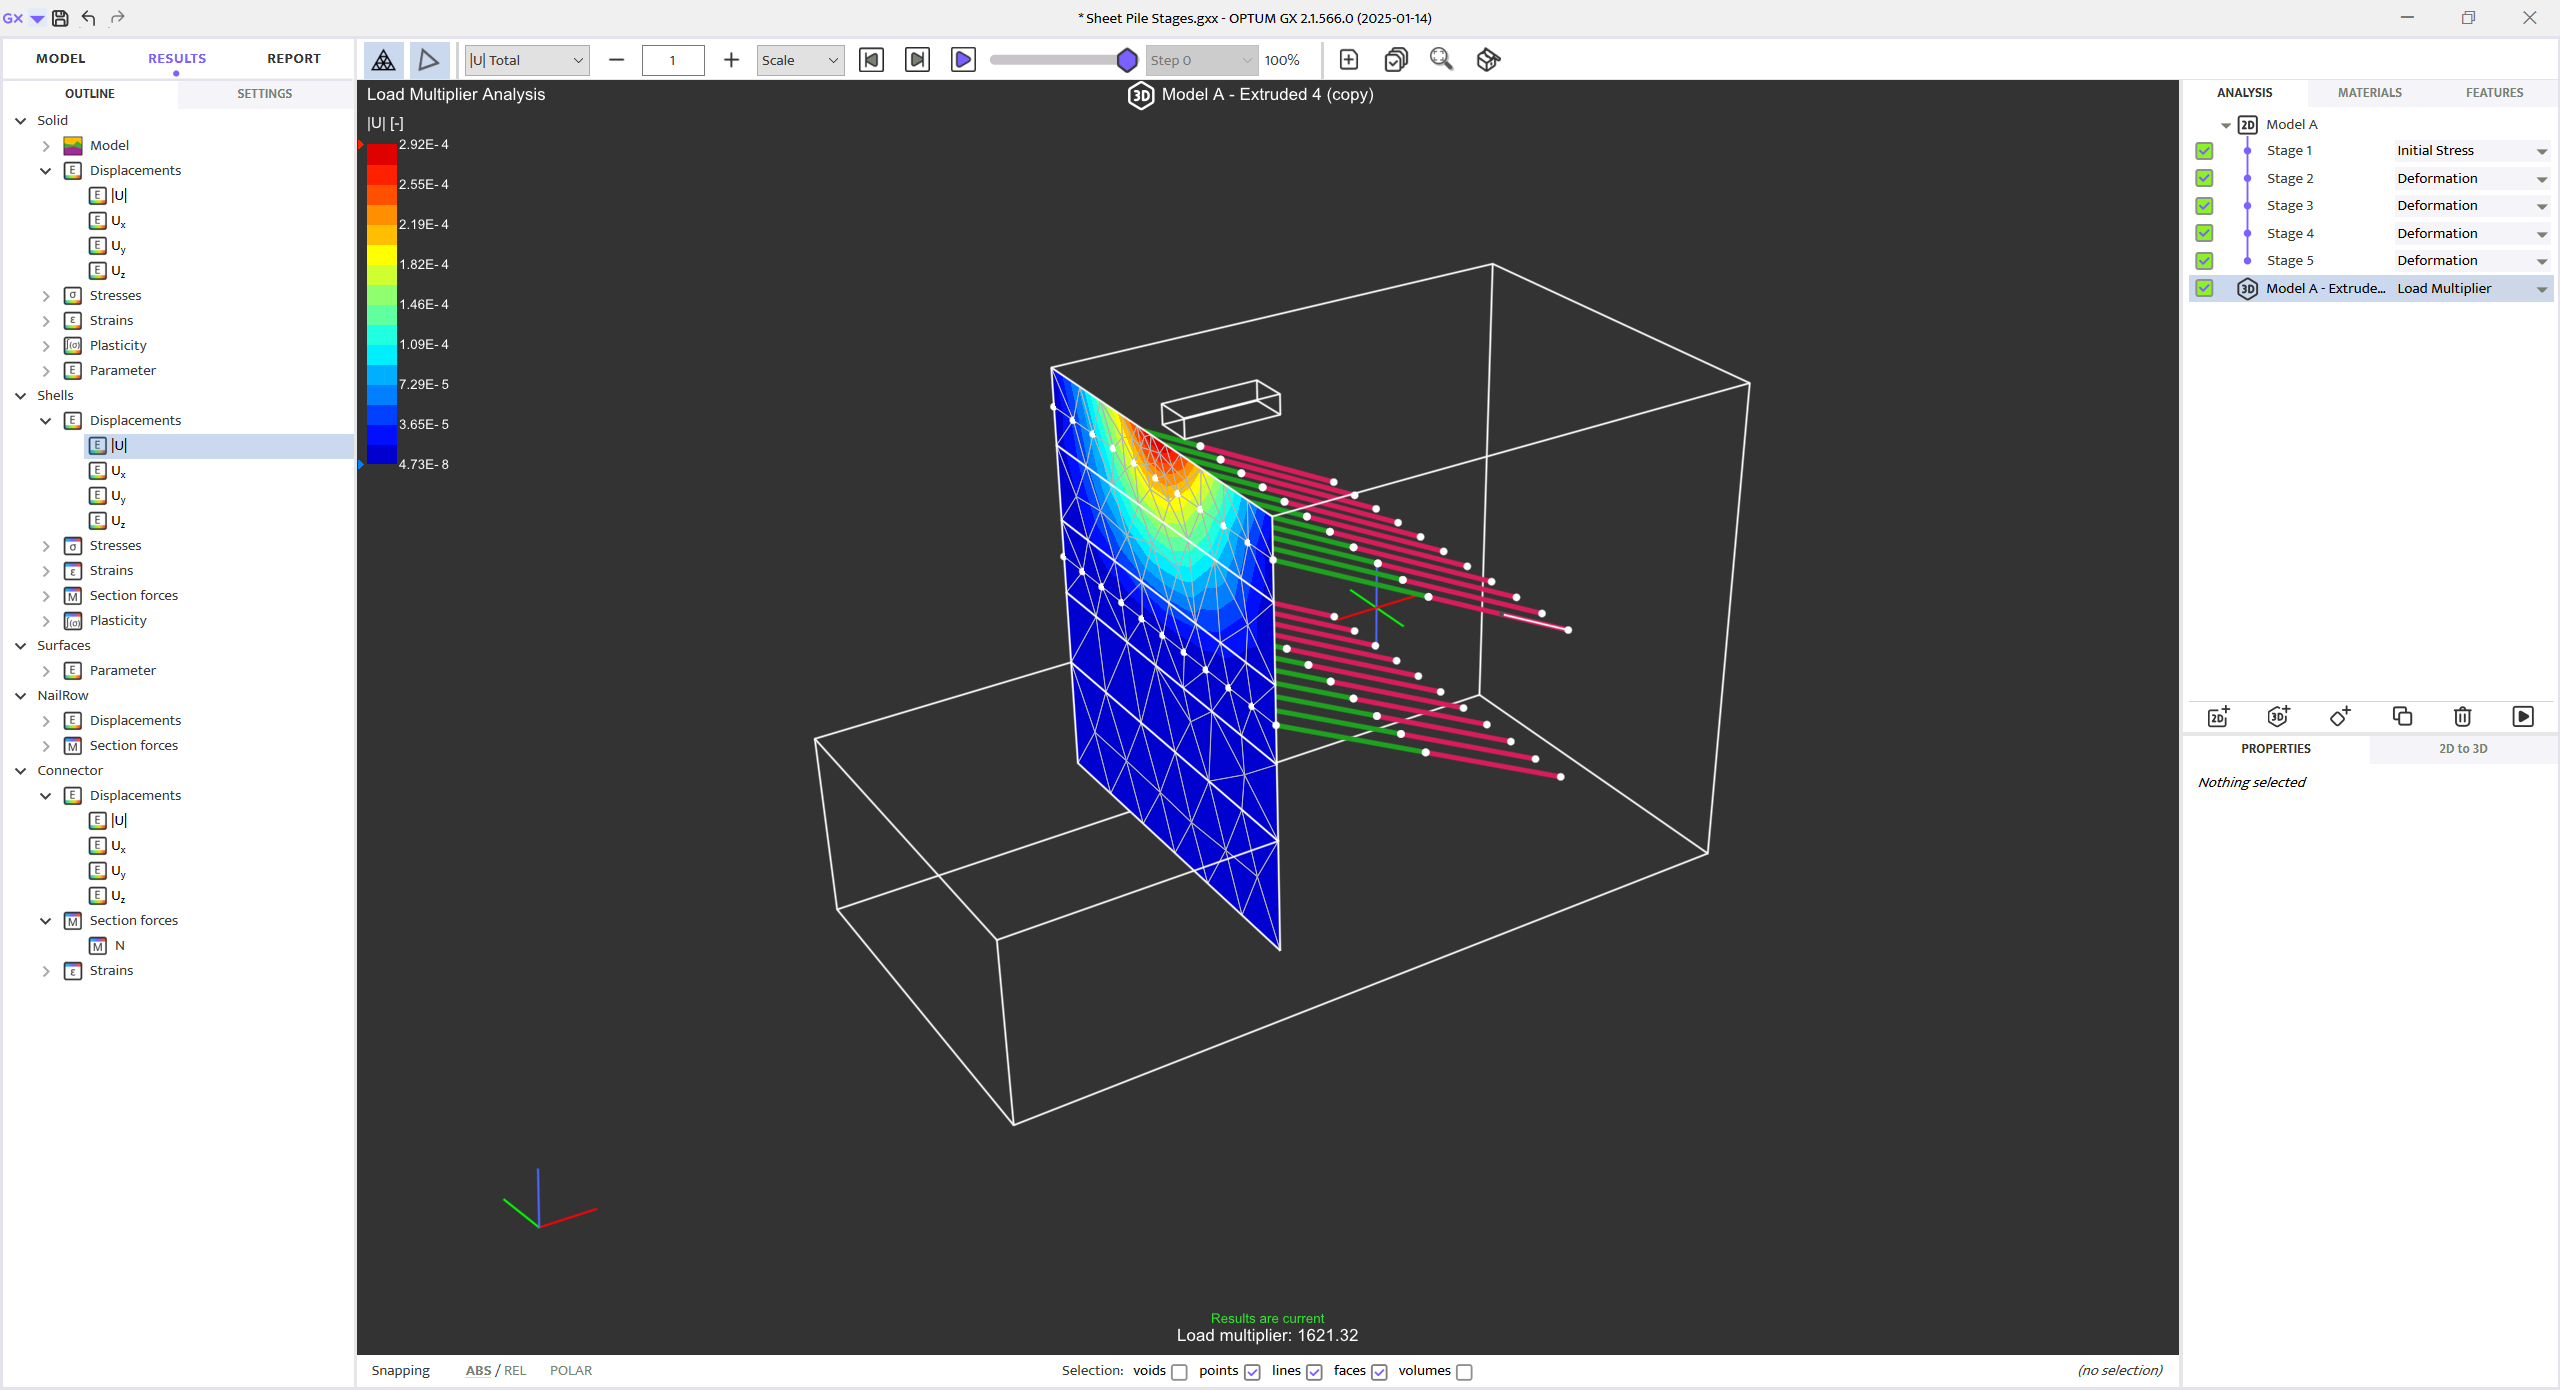Click the Solid Model item
The width and height of the screenshot is (2560, 1390).
[109, 145]
